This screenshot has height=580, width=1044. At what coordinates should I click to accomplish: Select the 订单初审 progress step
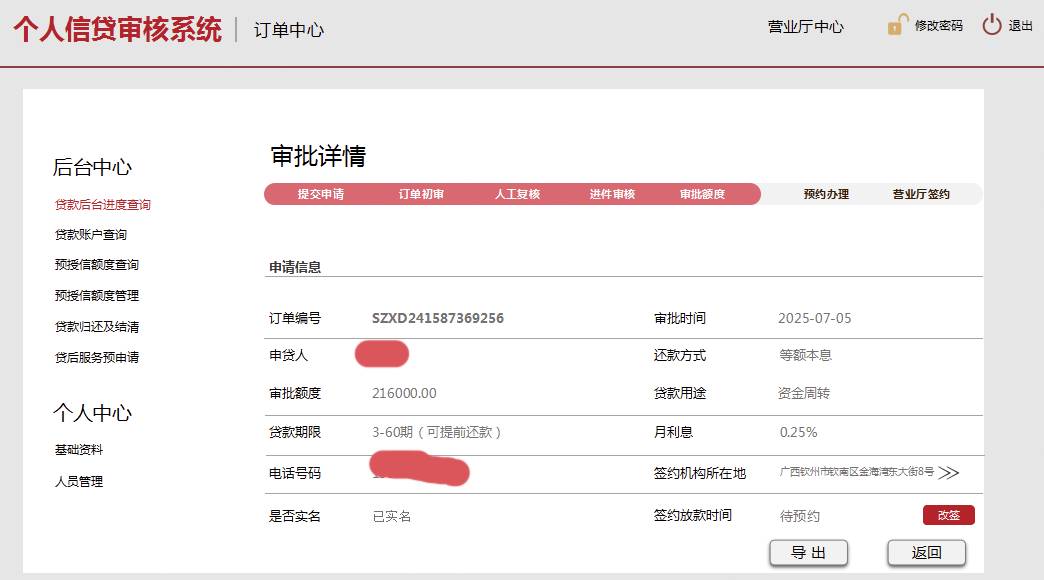(421, 194)
